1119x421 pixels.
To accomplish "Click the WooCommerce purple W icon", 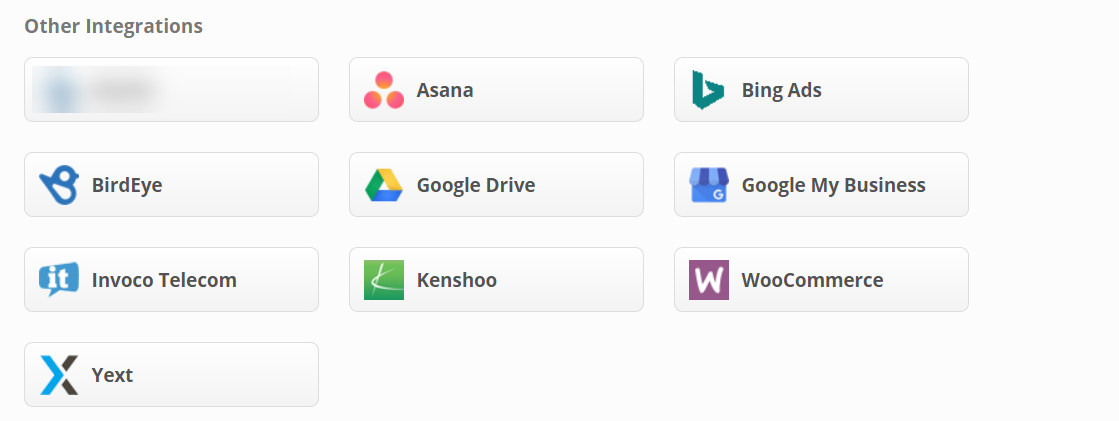I will click(x=708, y=280).
